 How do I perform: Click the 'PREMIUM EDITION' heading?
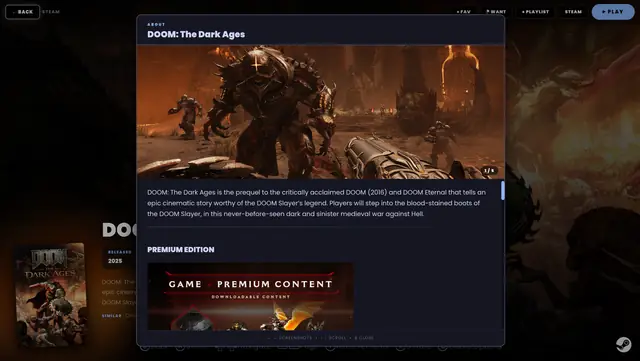181,250
